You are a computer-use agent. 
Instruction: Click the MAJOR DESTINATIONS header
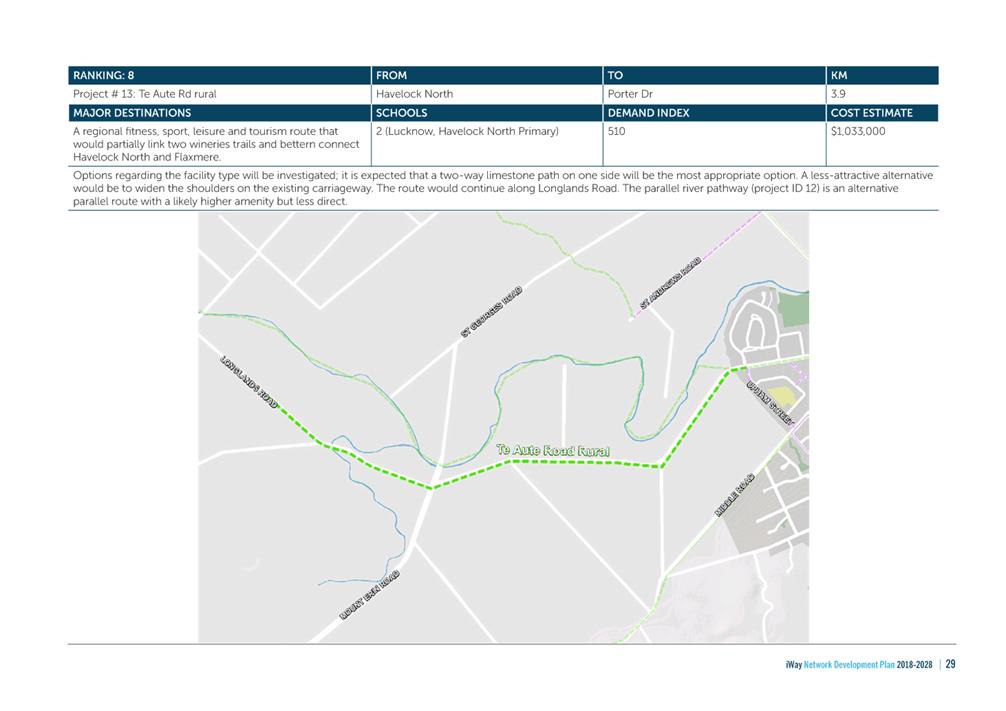(x=219, y=113)
